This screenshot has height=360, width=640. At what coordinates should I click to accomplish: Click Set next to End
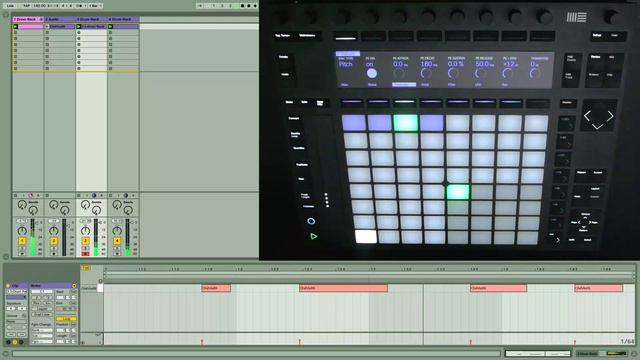pos(73,303)
